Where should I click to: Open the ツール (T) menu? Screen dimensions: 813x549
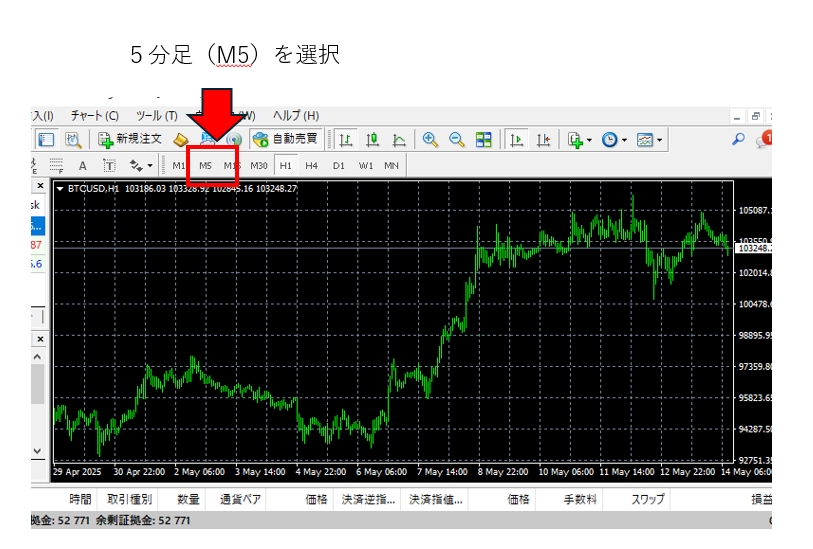pos(156,116)
